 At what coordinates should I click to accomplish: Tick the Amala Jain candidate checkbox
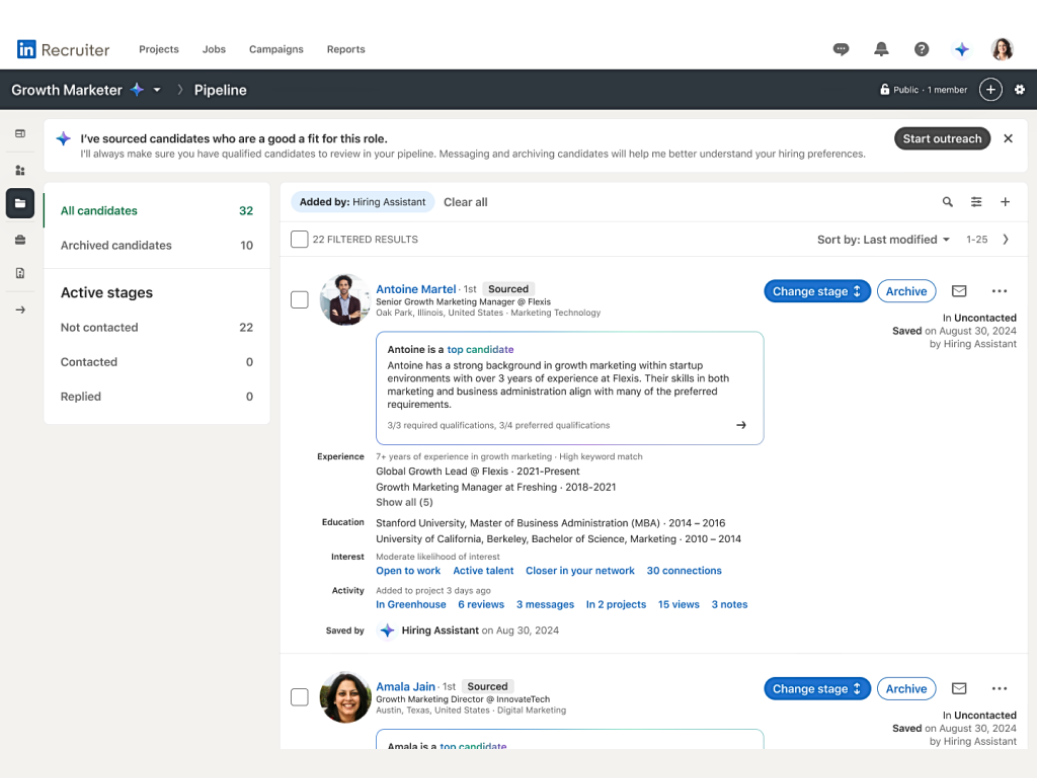(299, 697)
